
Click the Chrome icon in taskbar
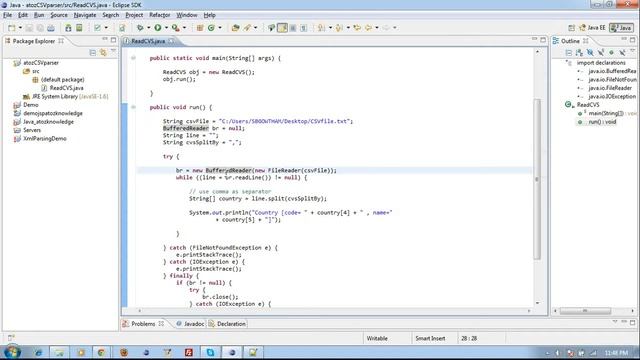pyautogui.click(x=101, y=352)
